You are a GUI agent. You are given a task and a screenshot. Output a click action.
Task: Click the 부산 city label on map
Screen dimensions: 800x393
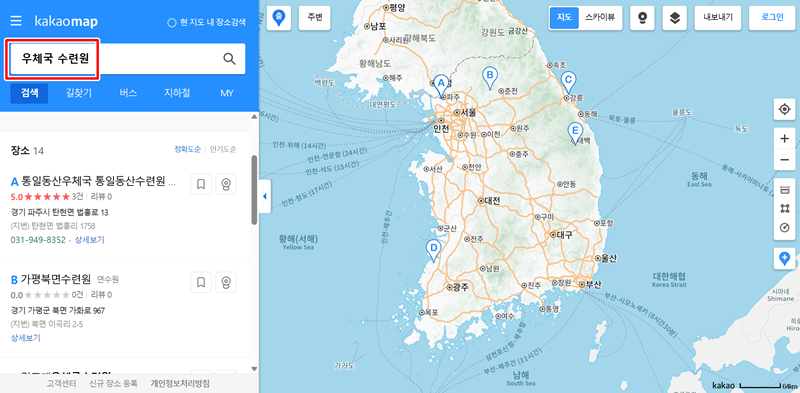coord(594,284)
